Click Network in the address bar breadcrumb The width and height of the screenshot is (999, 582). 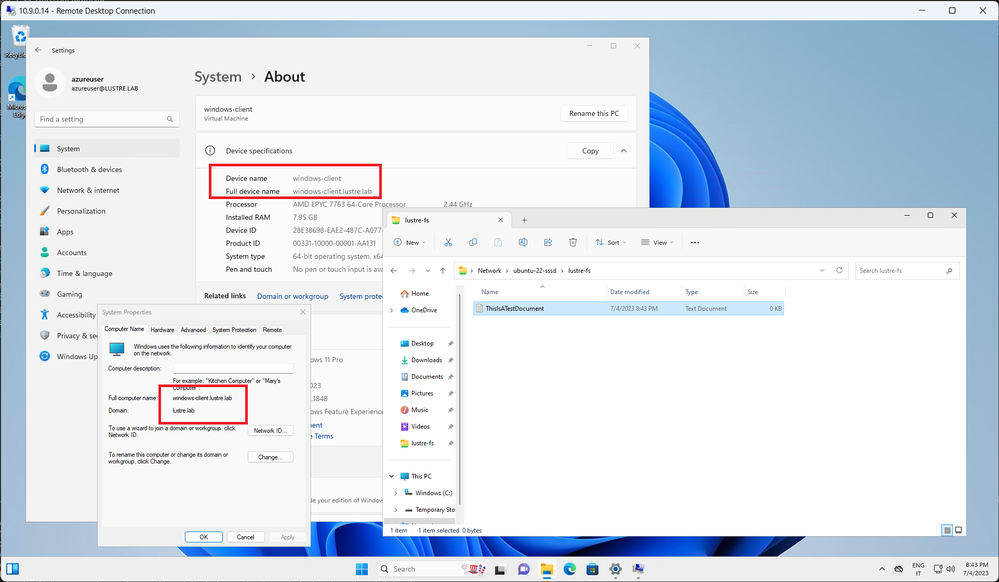point(489,270)
